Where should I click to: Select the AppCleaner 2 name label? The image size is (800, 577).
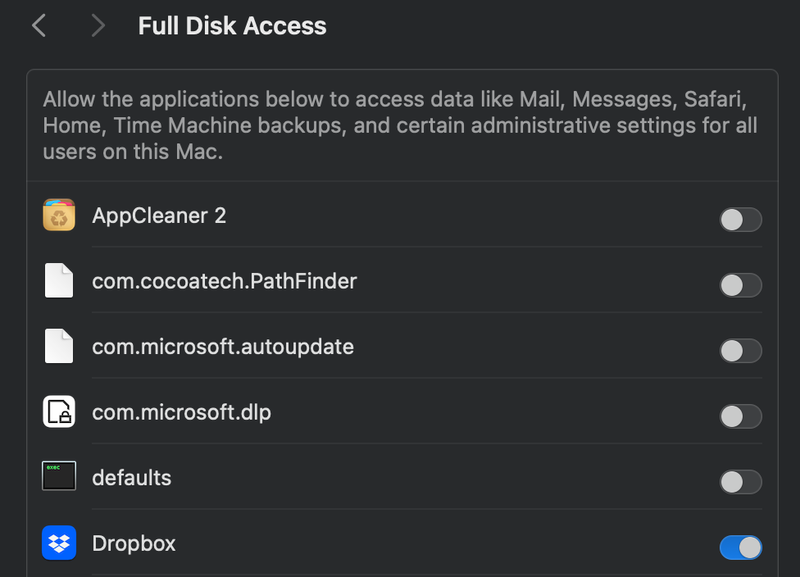[x=159, y=215]
